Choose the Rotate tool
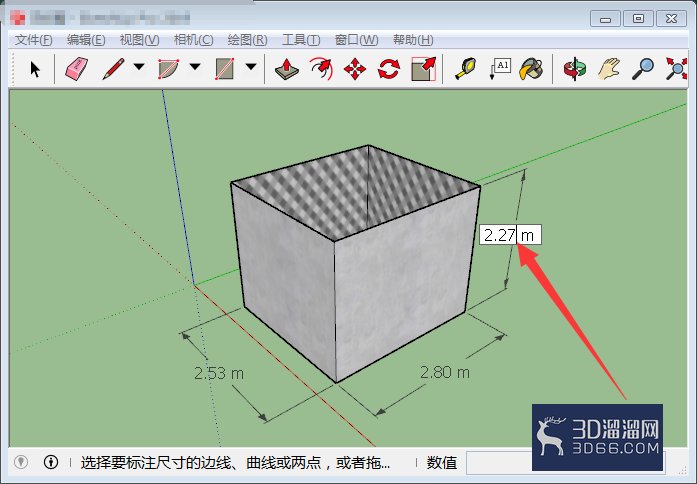The image size is (697, 484). [389, 69]
